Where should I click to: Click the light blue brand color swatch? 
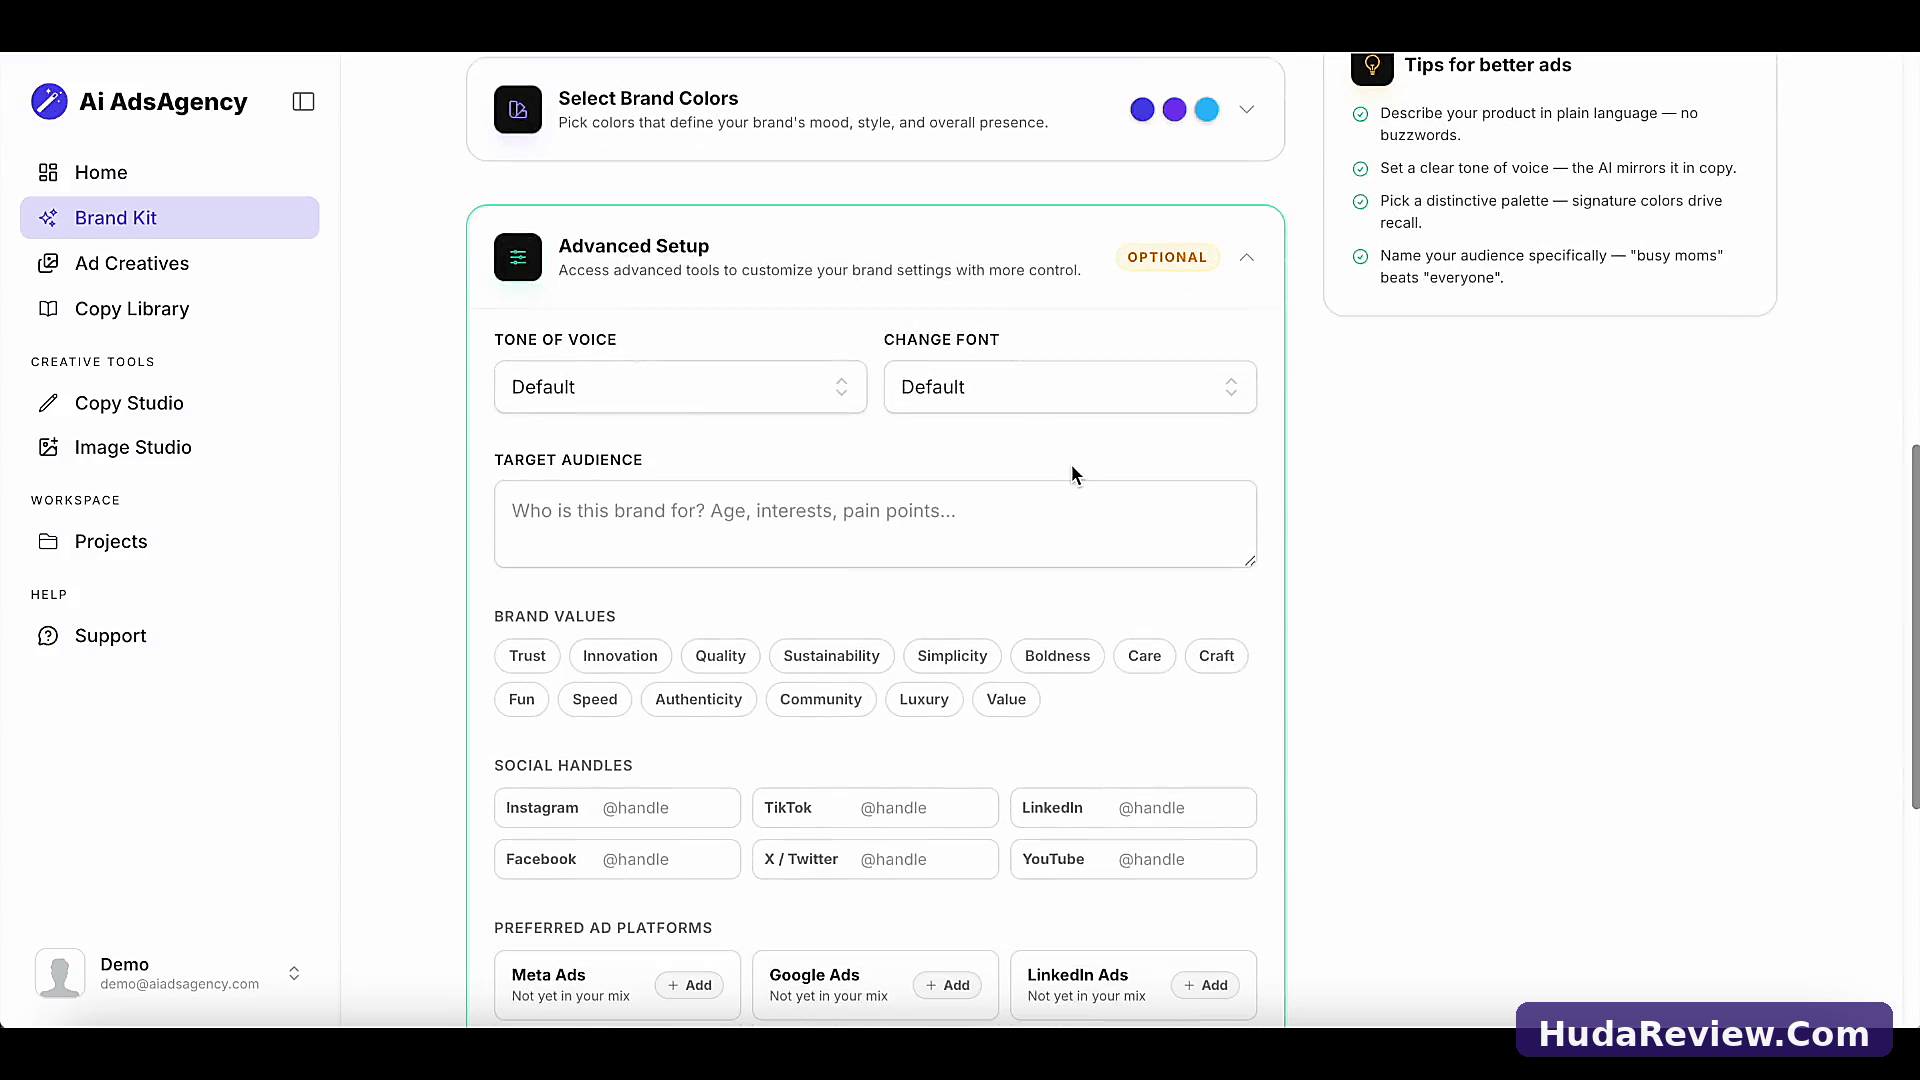[x=1207, y=110]
